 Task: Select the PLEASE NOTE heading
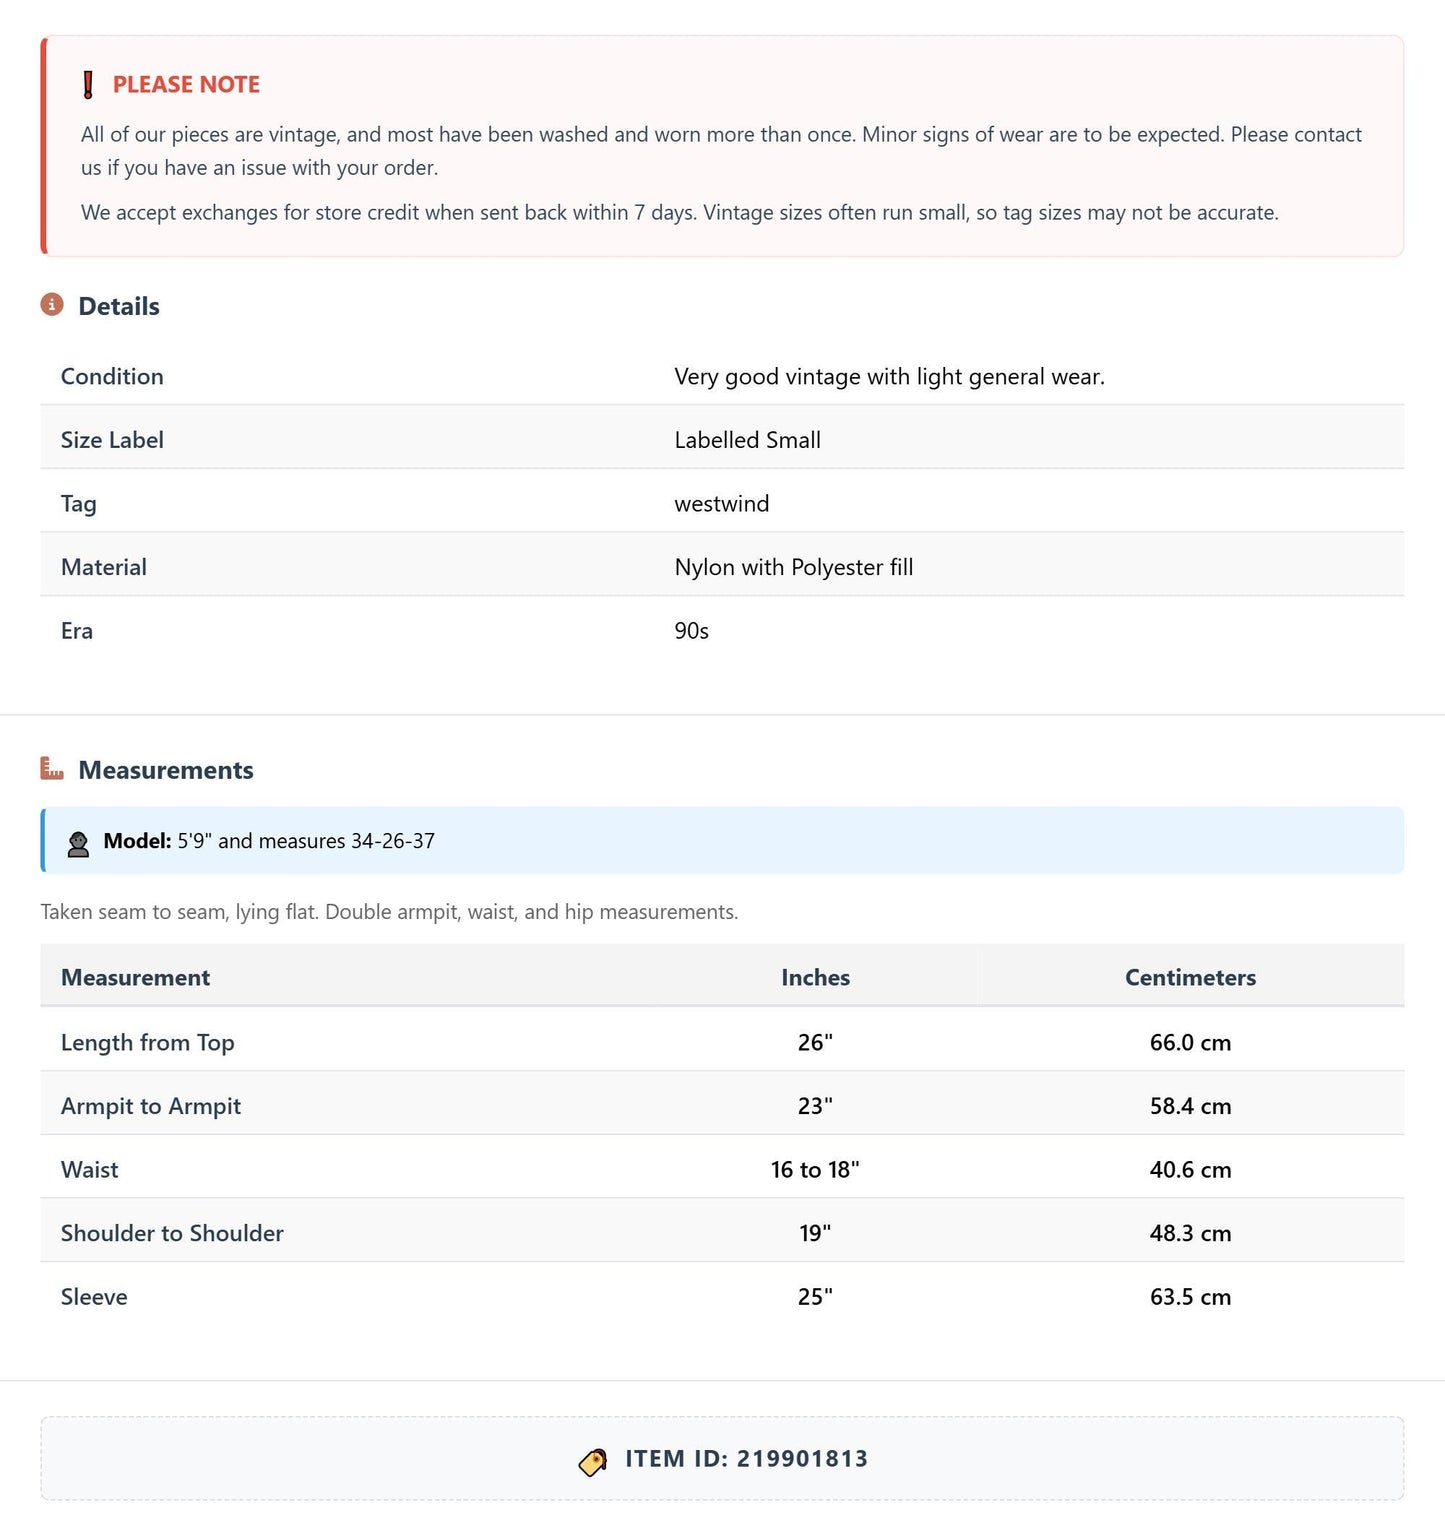186,85
